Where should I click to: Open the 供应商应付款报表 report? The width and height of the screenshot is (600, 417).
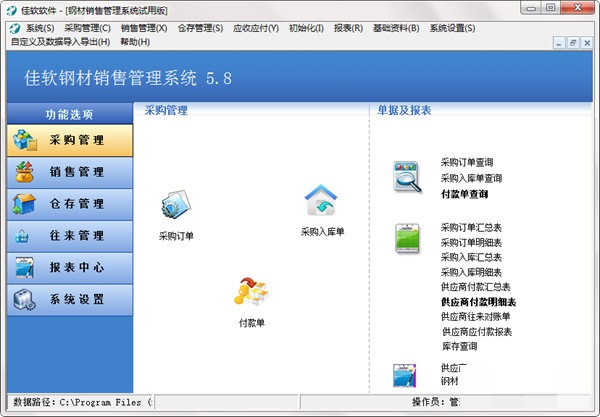coord(477,332)
